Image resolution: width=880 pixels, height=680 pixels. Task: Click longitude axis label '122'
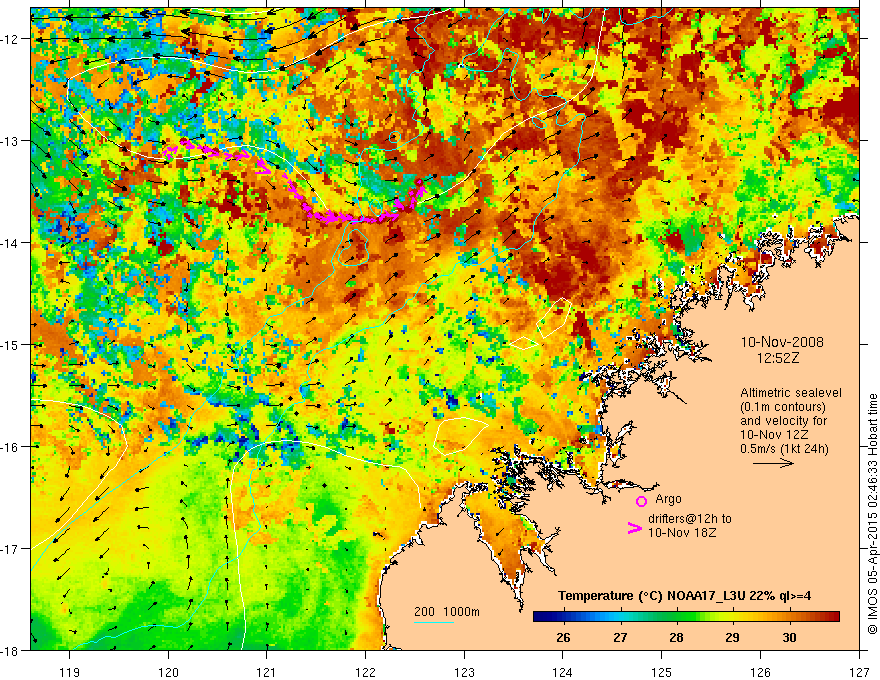[x=365, y=672]
